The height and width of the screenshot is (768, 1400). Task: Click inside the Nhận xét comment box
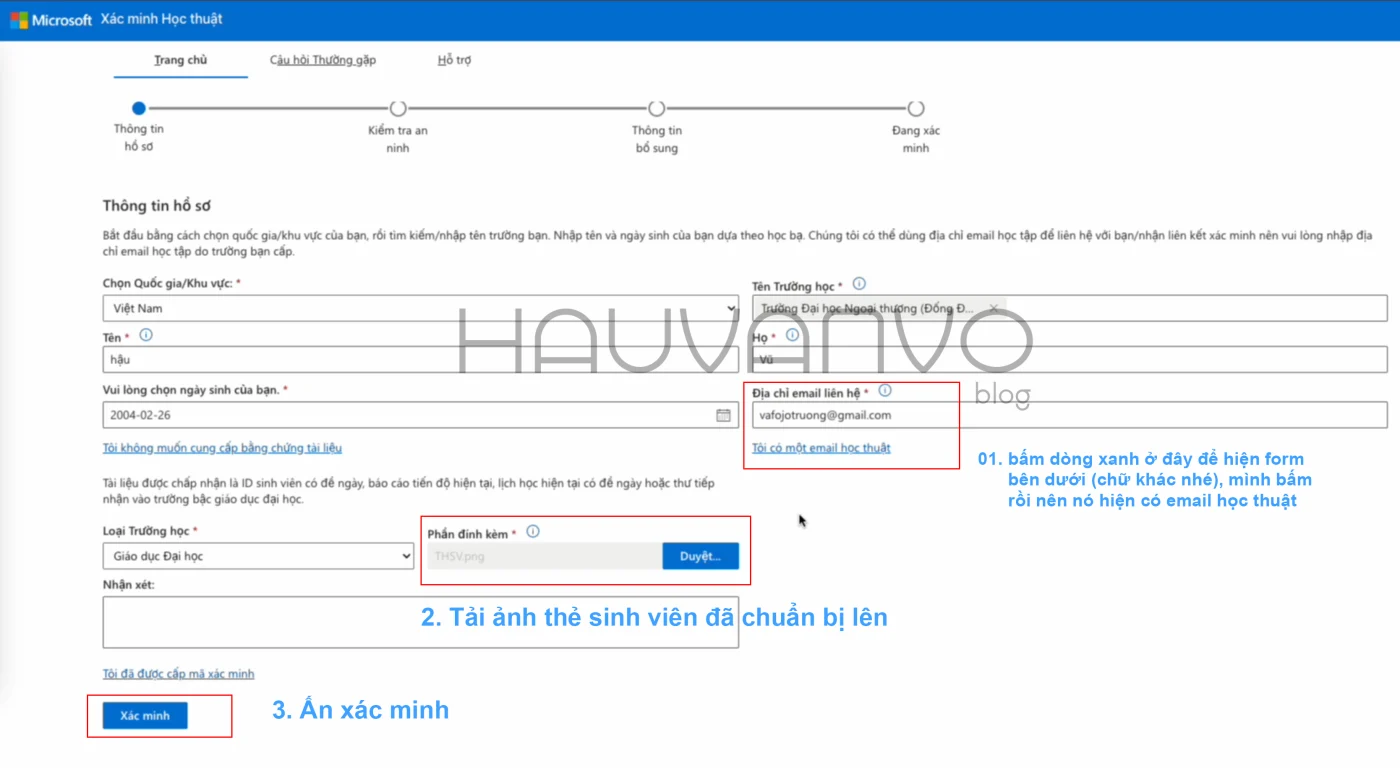coord(420,622)
